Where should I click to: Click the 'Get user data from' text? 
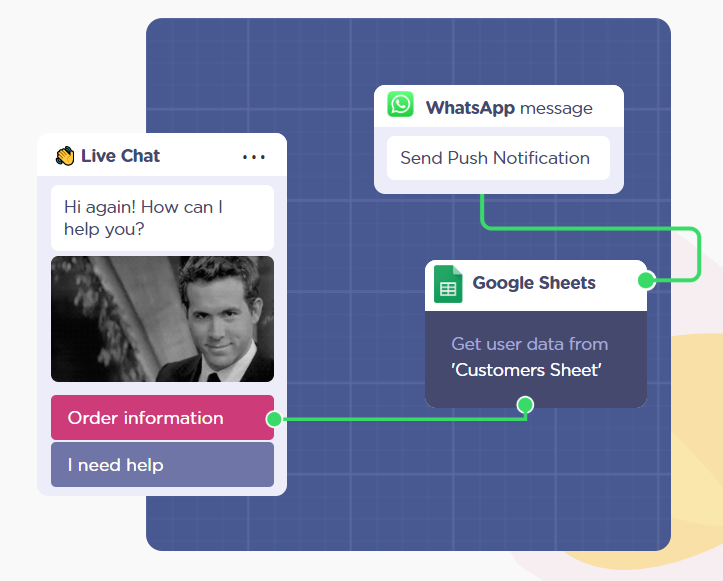point(530,344)
